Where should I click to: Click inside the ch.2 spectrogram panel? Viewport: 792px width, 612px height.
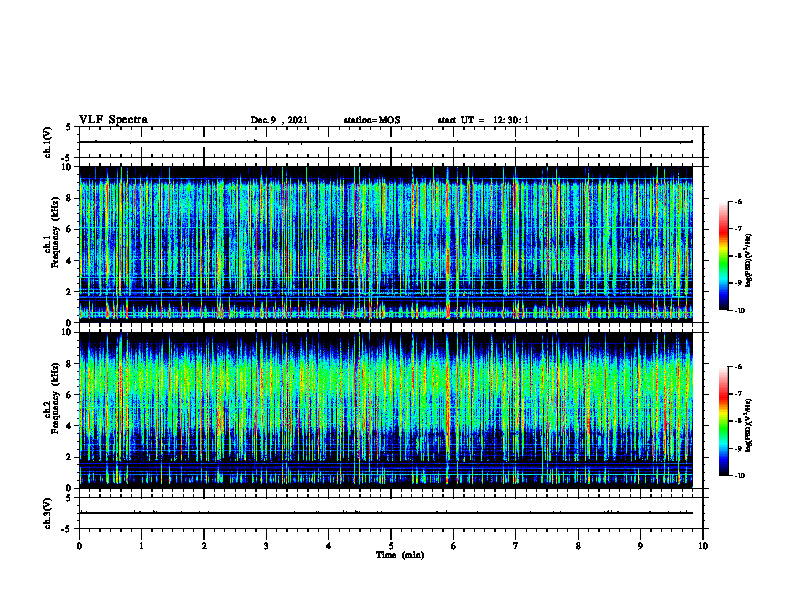[386, 410]
